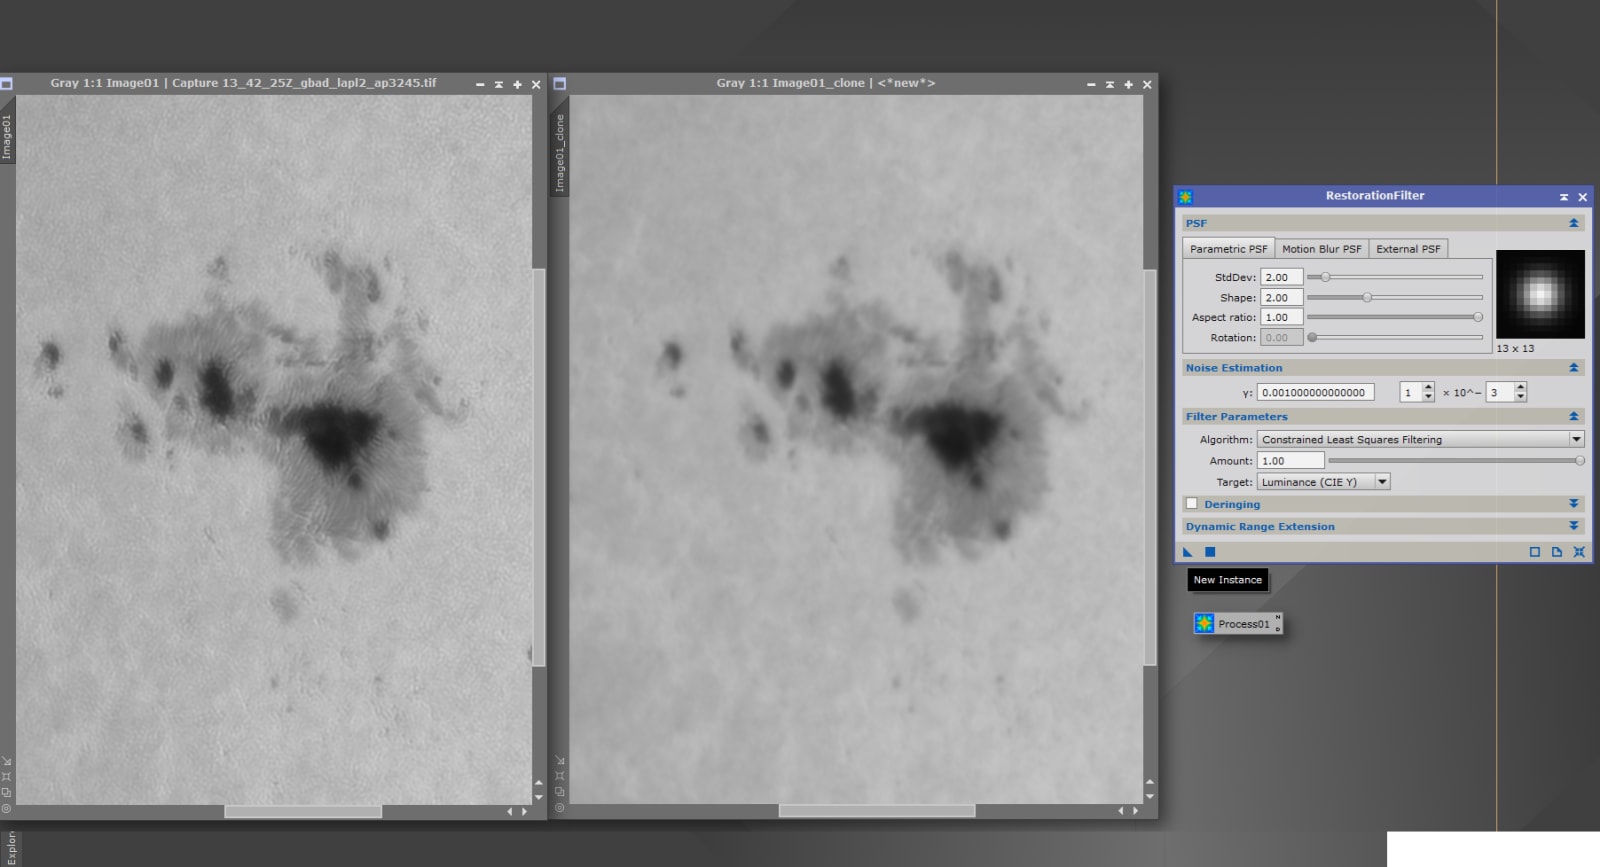The width and height of the screenshot is (1600, 867).
Task: Shade the Image01_clone window with the arrow button
Action: [x=1109, y=85]
